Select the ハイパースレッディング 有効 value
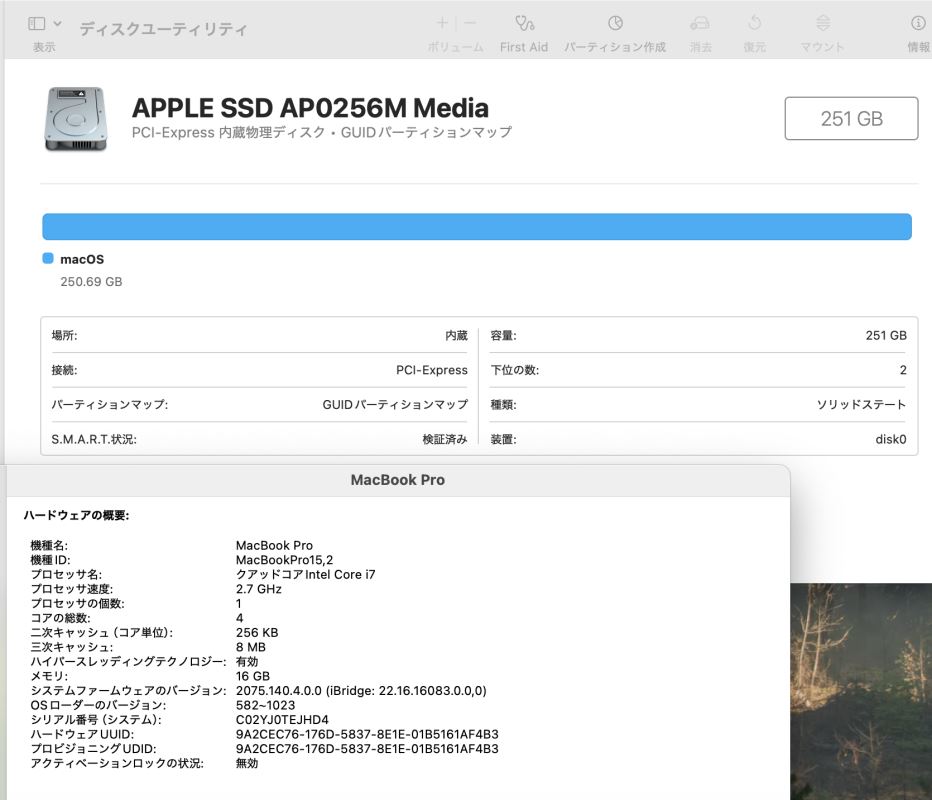This screenshot has width=932, height=800. click(247, 662)
